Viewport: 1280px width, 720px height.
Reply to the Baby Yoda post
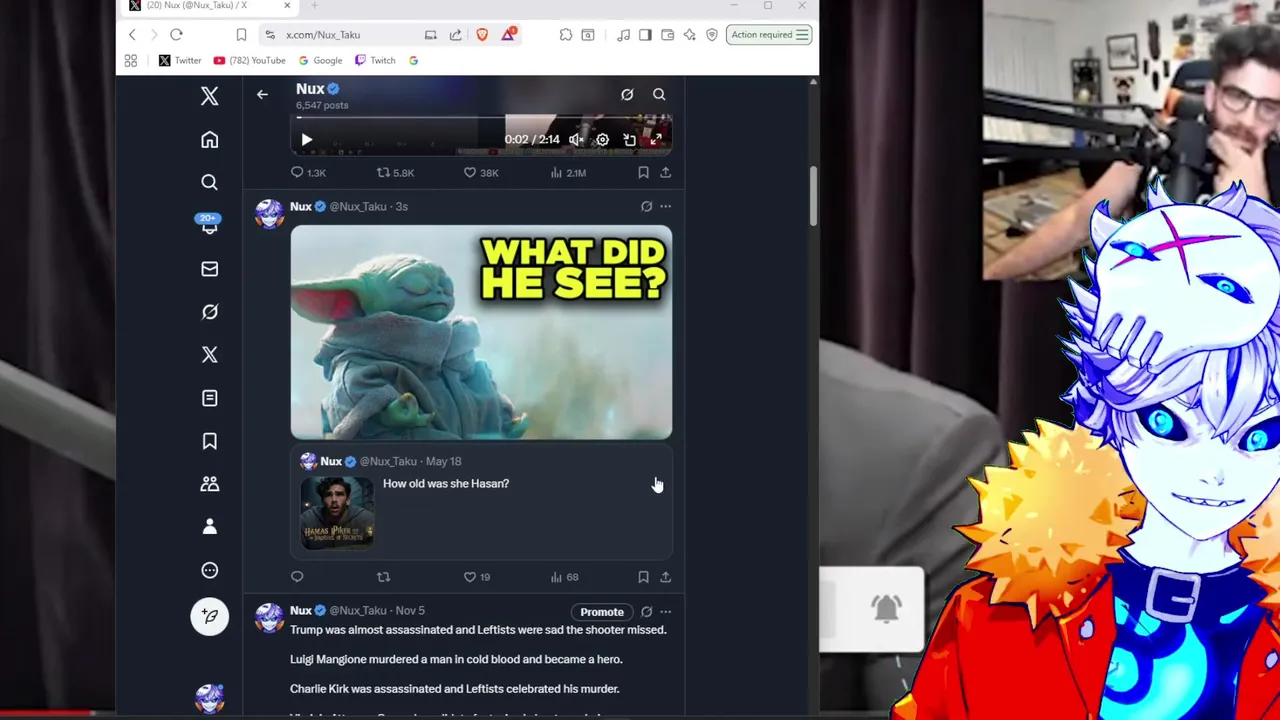[297, 577]
